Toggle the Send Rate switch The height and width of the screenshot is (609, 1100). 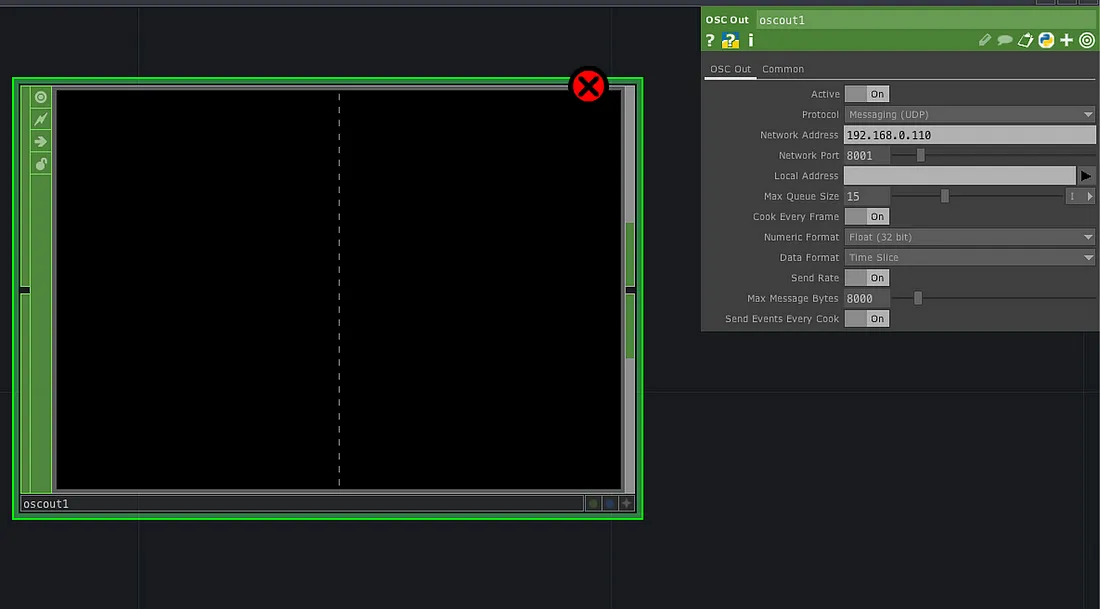point(867,278)
